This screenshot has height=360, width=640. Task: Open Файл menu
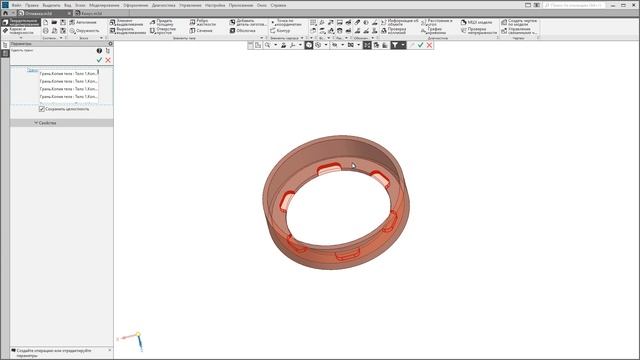pyautogui.click(x=16, y=5)
